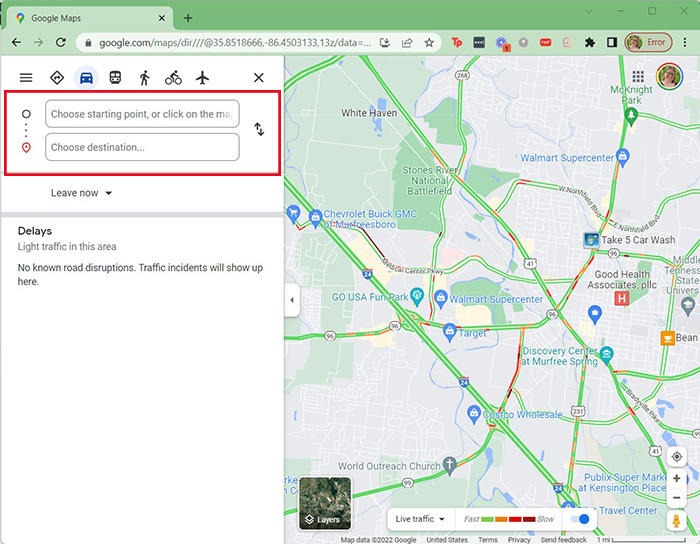
Task: Share this page from address bar
Action: [x=407, y=42]
